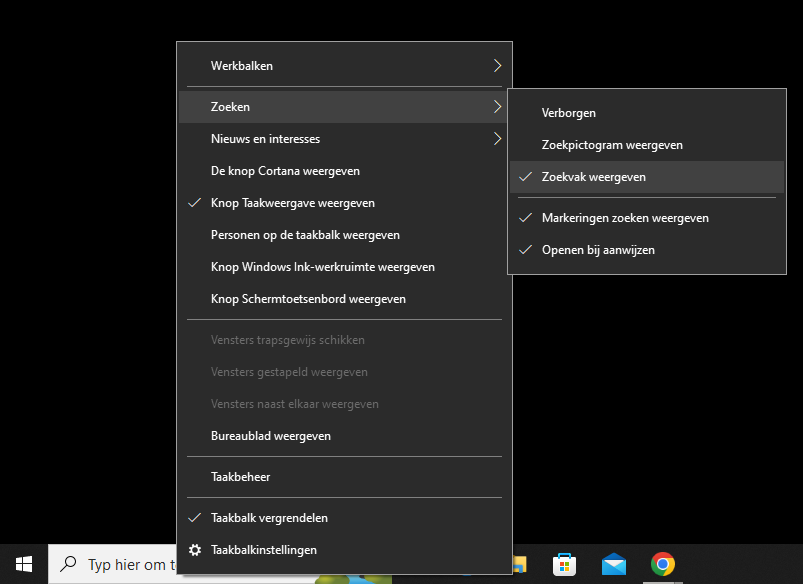The image size is (803, 584).
Task: Open Taakbalkinstellingen
Action: tap(344, 550)
